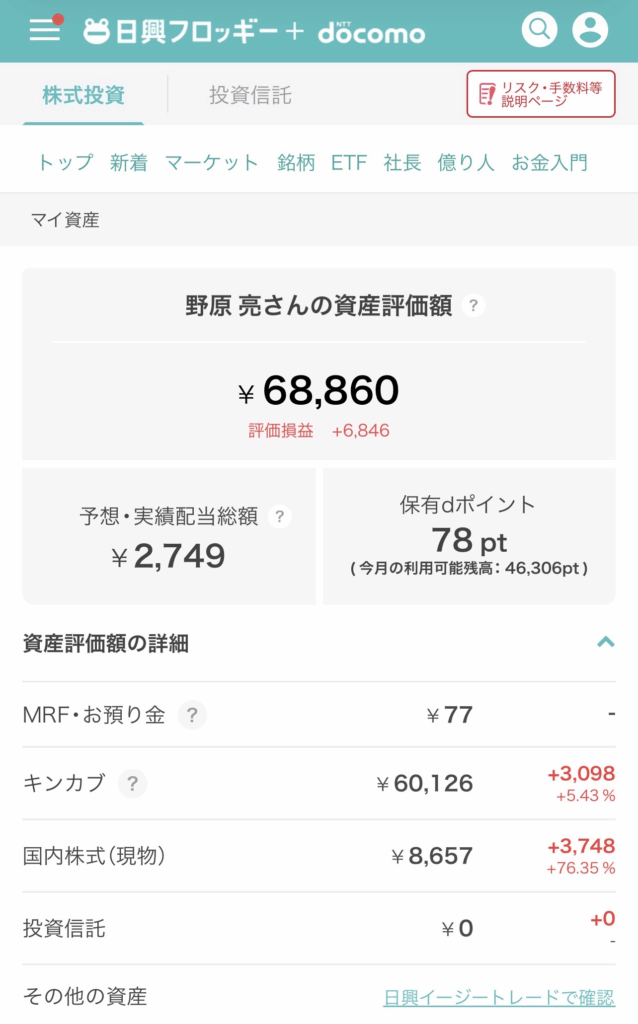
Task: Open the お金入門 menu item
Action: click(549, 163)
